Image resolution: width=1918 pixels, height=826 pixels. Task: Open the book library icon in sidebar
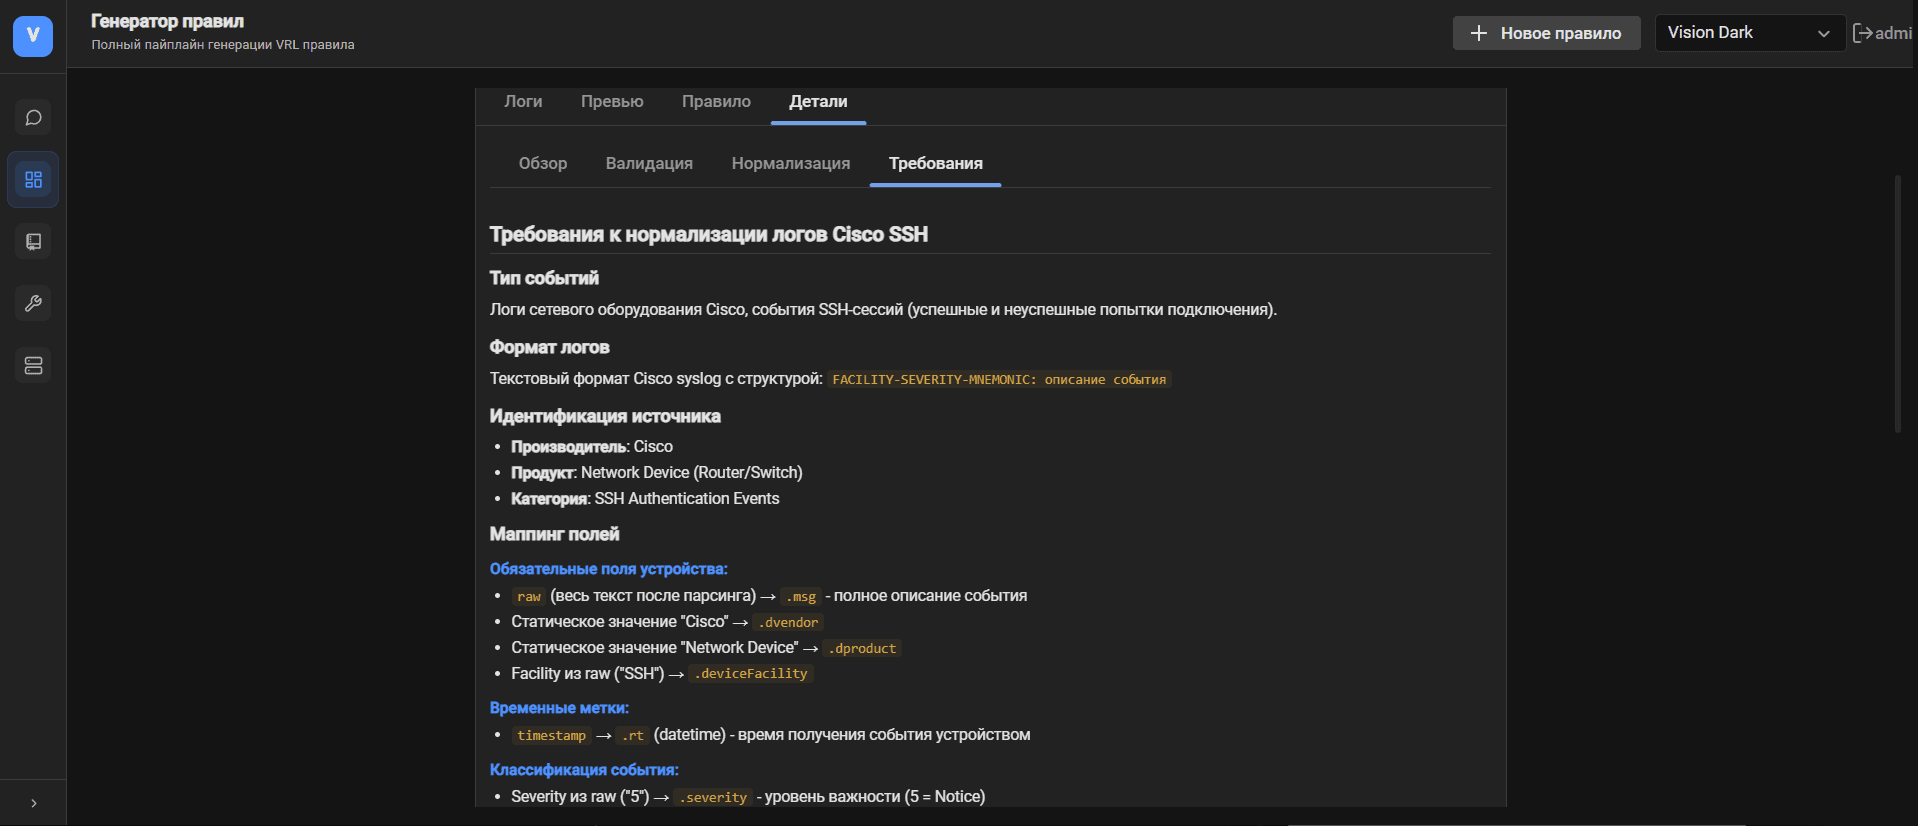33,242
